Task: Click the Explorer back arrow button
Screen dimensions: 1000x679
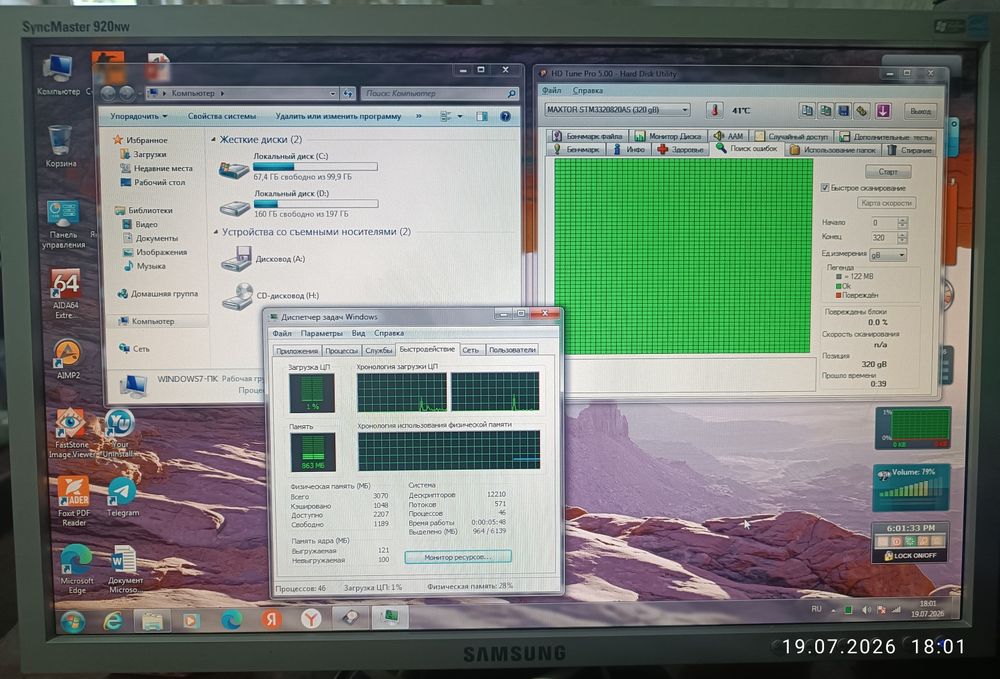Action: 108,93
